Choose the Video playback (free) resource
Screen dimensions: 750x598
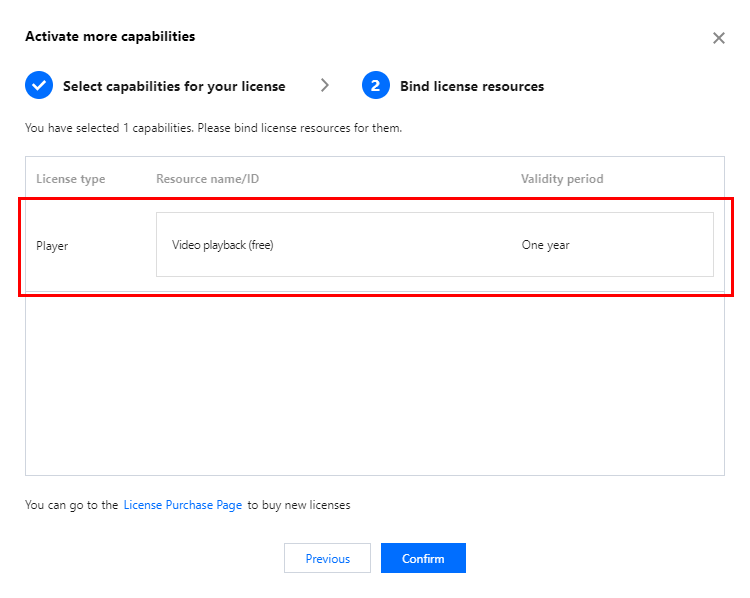tap(223, 245)
